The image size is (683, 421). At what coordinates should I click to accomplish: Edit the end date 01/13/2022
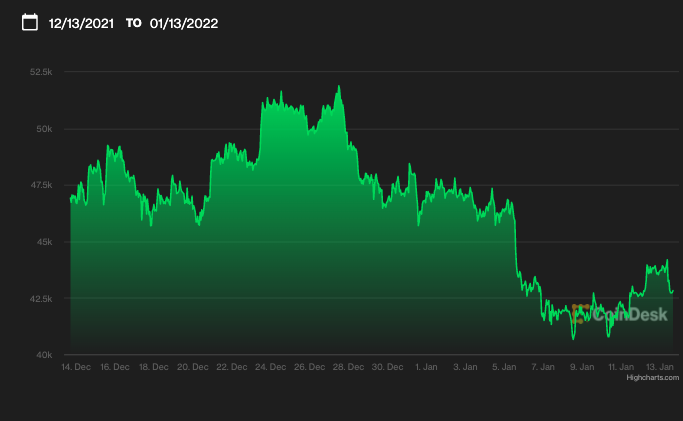(x=184, y=24)
